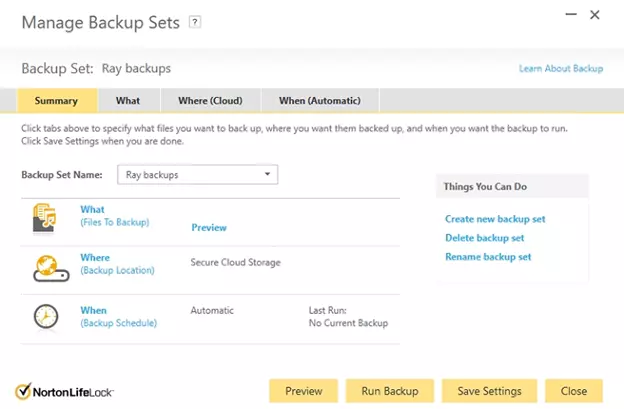Click the clock icon beside When
The width and height of the screenshot is (624, 409).
coord(44,317)
